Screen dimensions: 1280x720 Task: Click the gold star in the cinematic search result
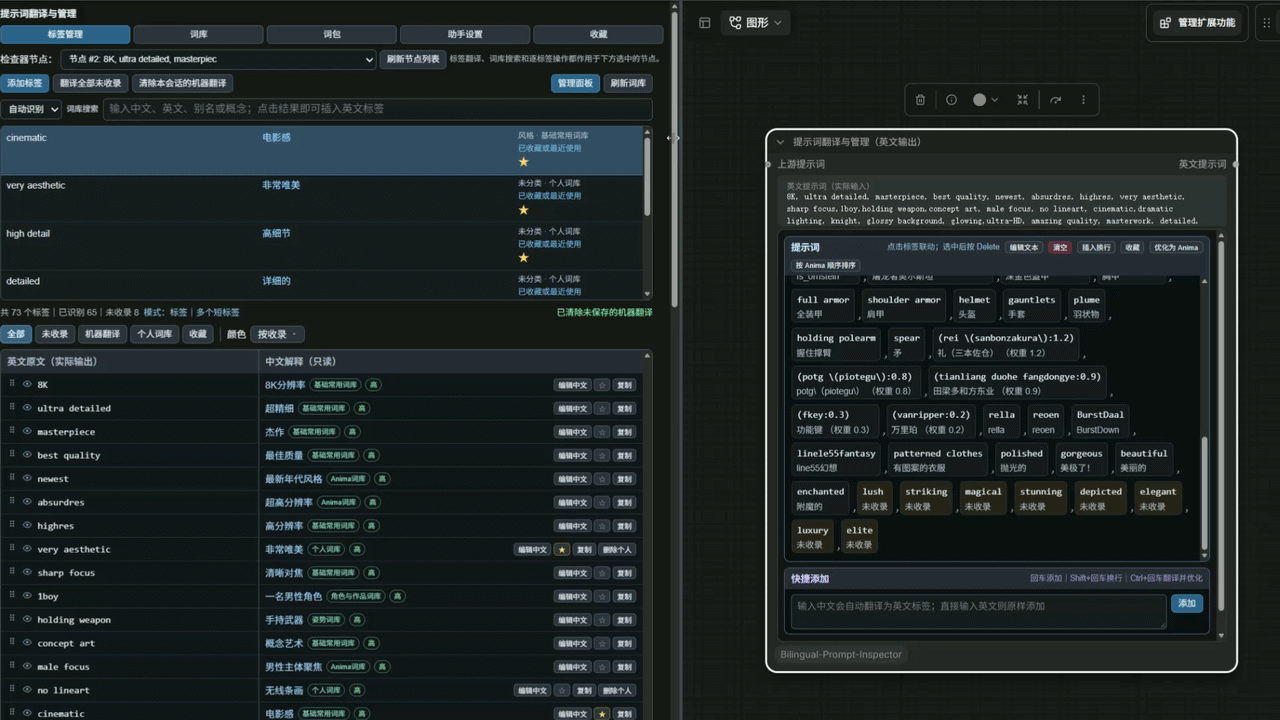point(523,162)
